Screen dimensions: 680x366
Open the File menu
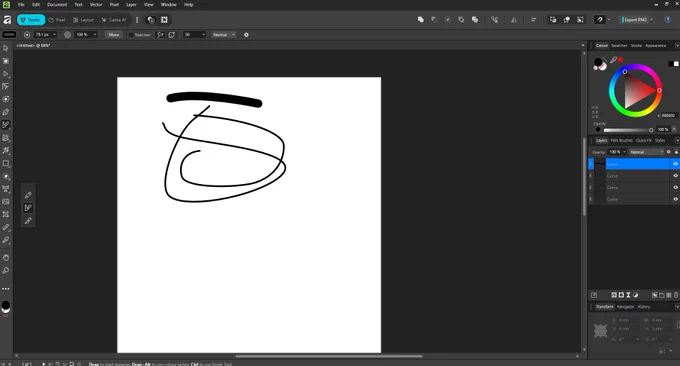click(x=21, y=4)
